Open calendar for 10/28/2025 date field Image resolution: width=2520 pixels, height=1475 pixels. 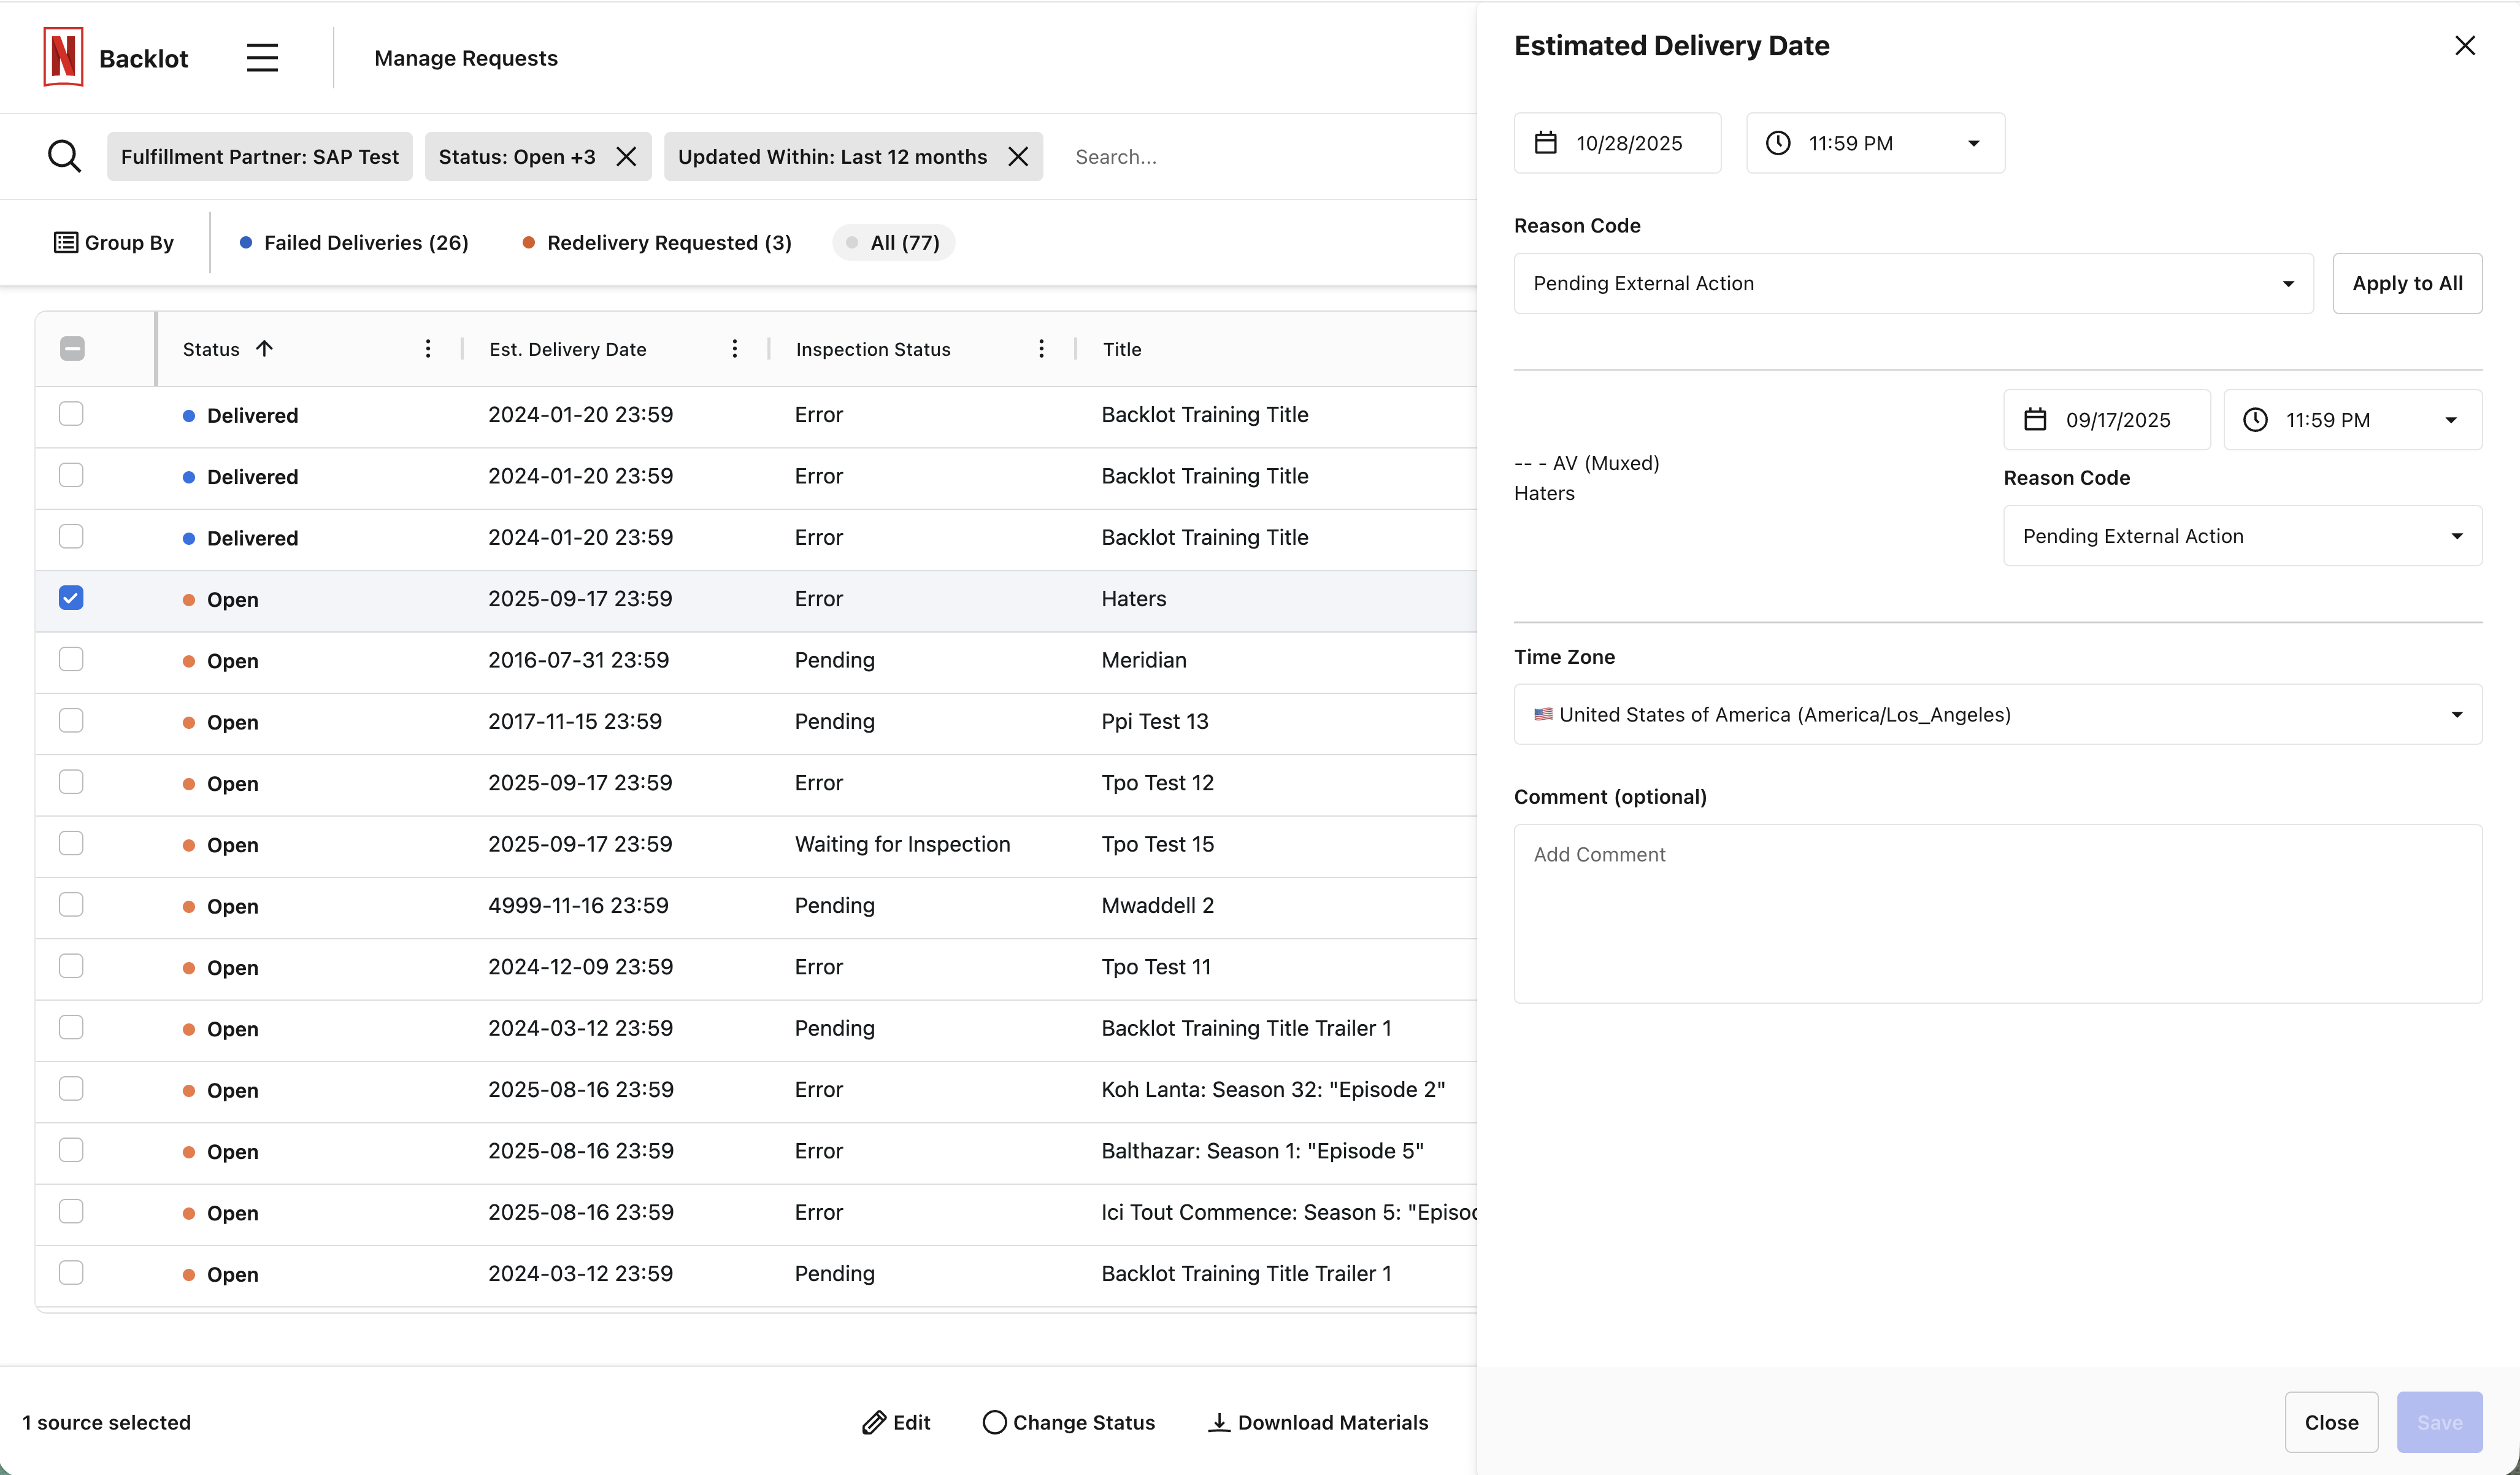tap(1546, 143)
